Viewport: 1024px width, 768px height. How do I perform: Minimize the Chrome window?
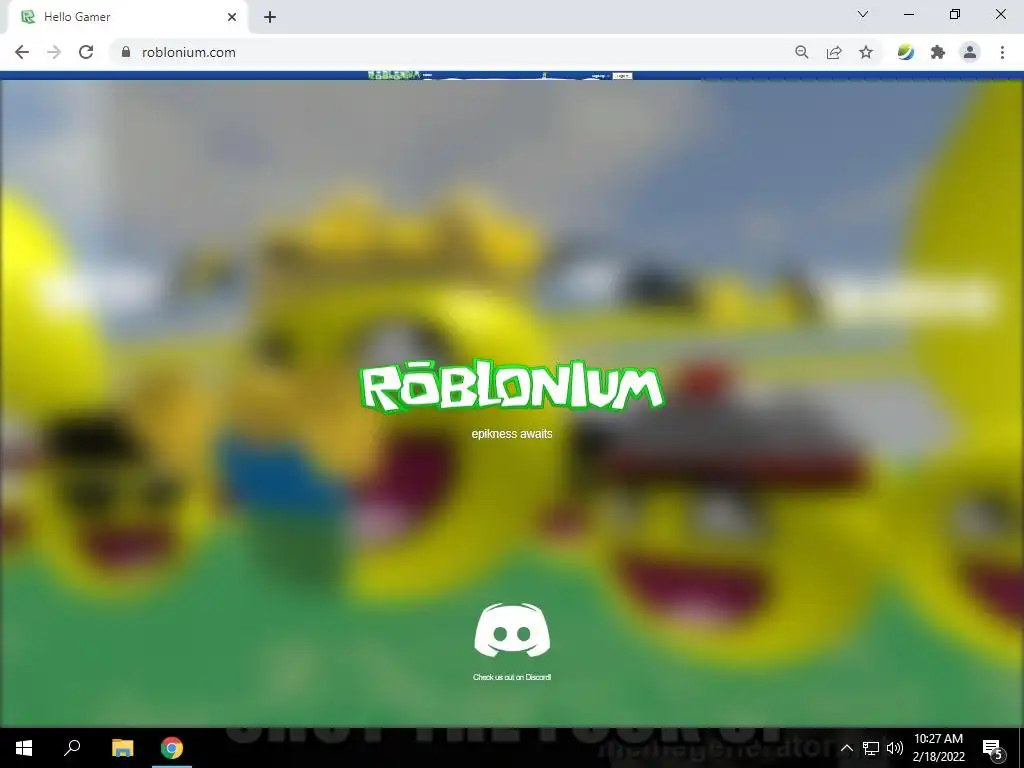click(908, 14)
